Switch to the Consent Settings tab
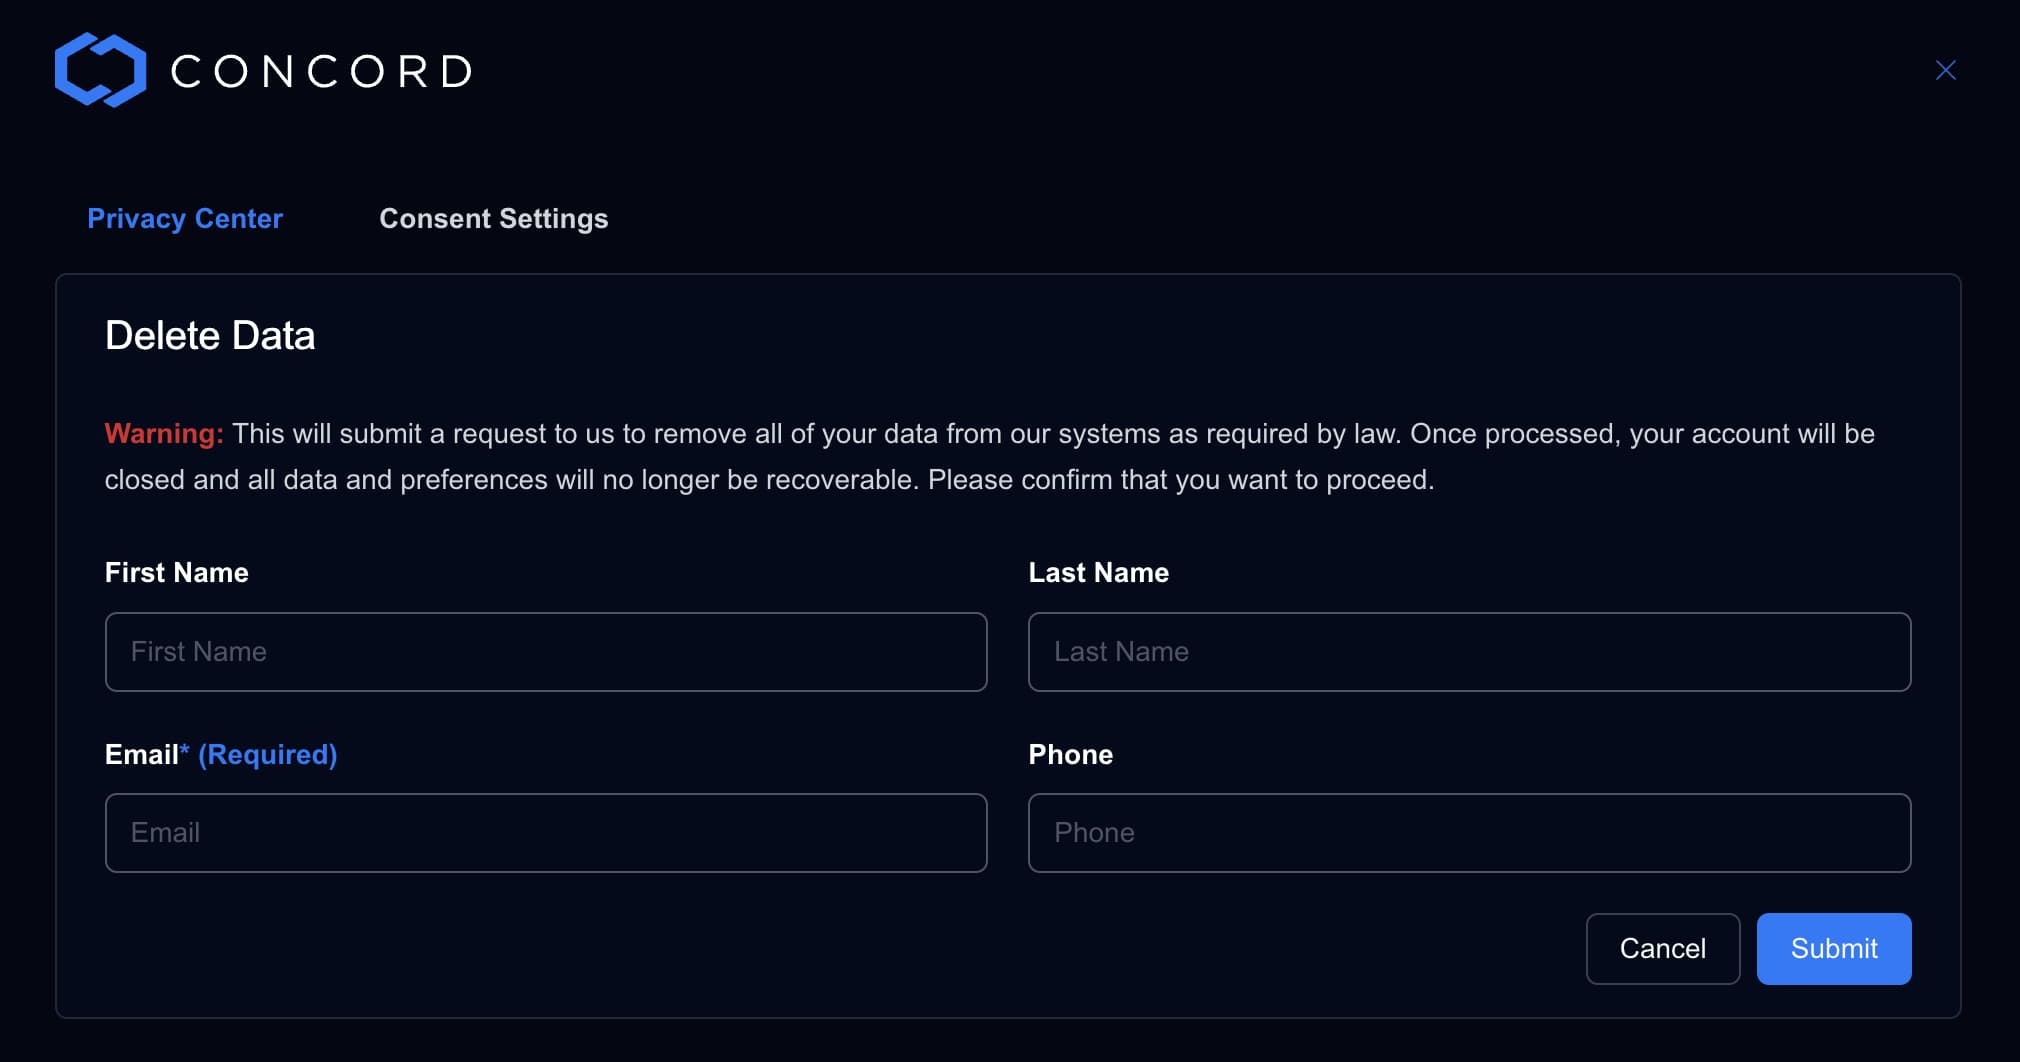The image size is (2020, 1062). pyautogui.click(x=494, y=218)
